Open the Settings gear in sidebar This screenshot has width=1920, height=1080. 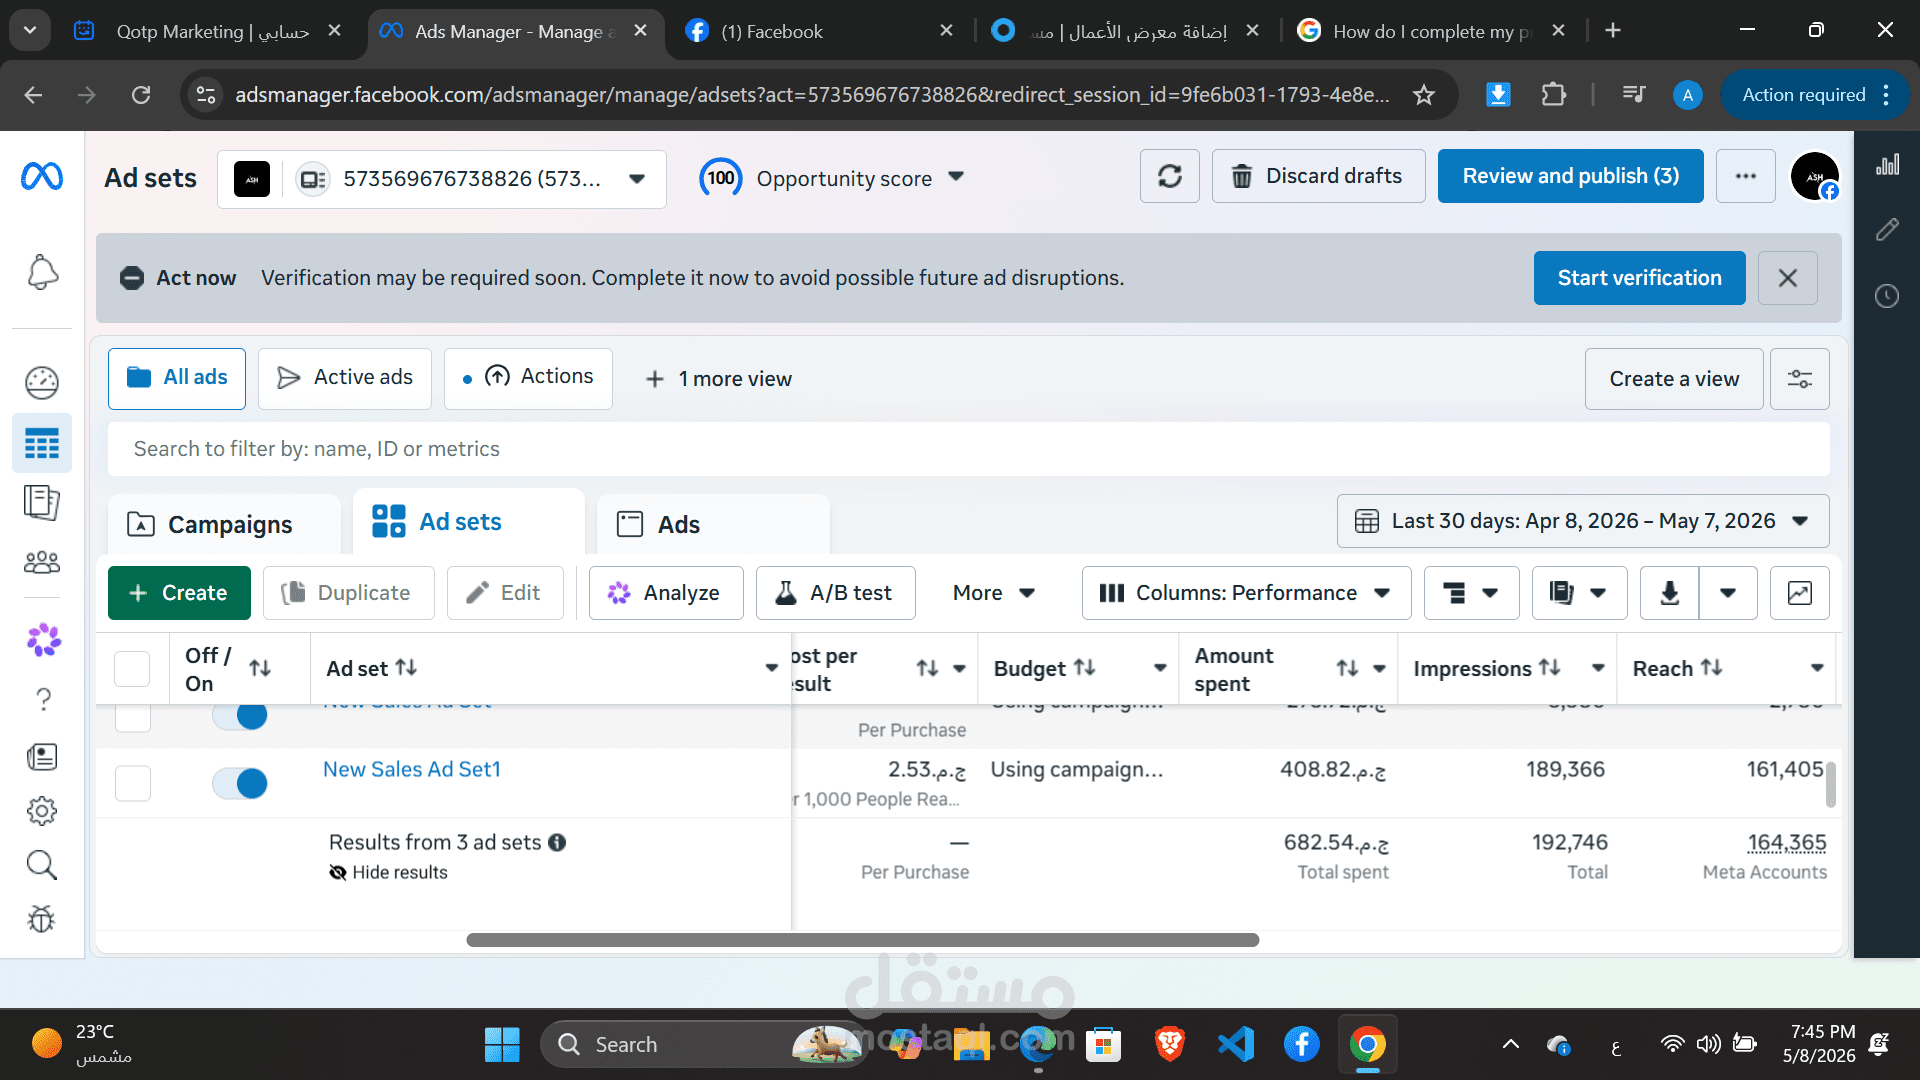click(42, 811)
